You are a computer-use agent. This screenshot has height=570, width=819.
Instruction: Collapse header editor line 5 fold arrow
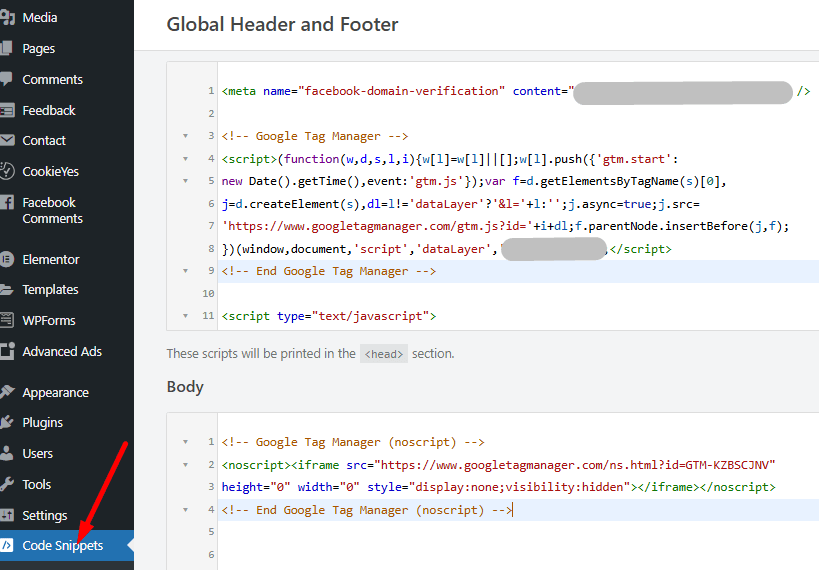185,181
